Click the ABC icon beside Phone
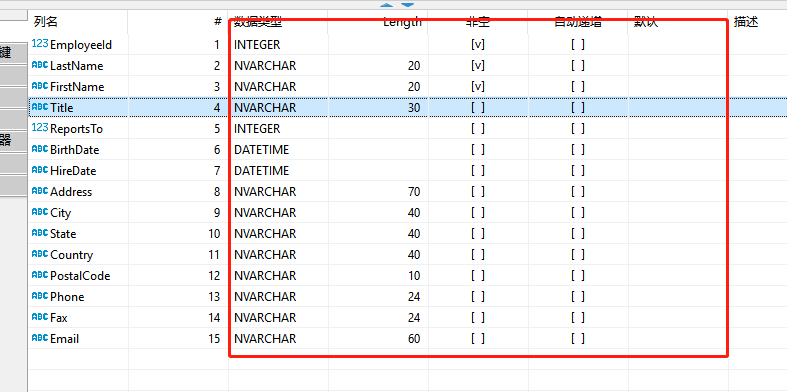787x392 pixels. point(40,296)
